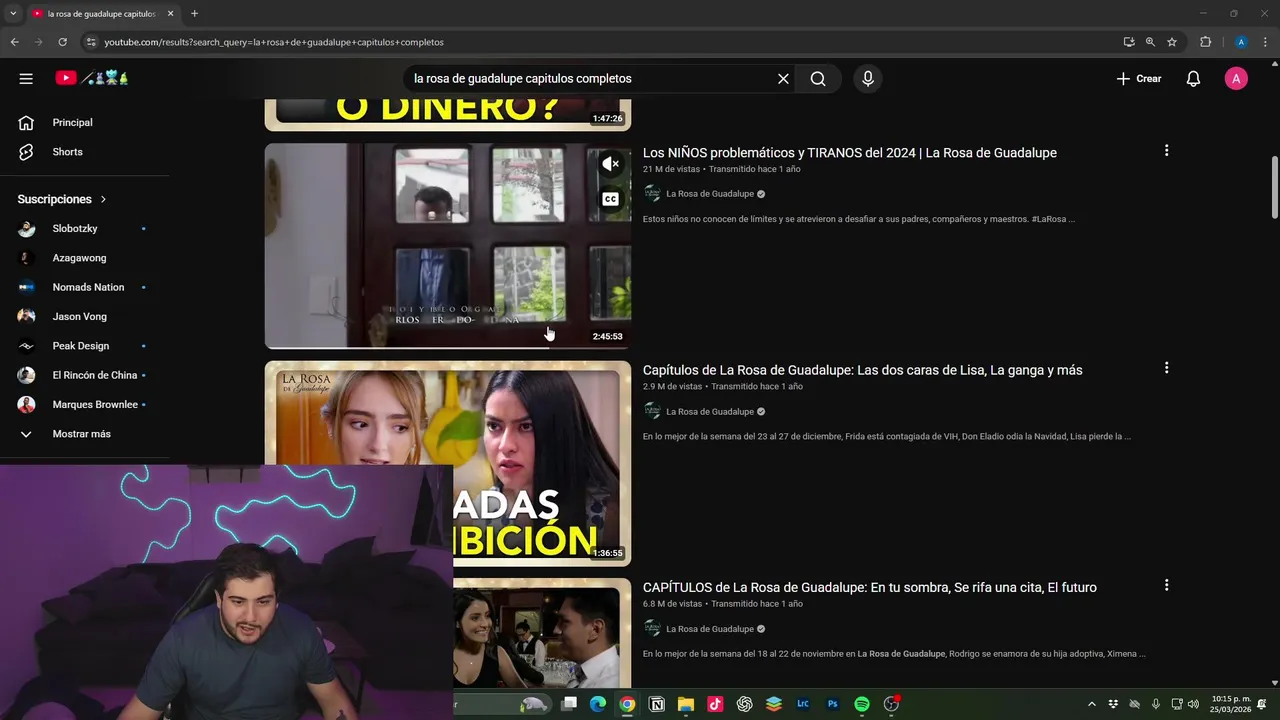This screenshot has width=1280, height=720.
Task: Unmute the NIÑOS problemáticos video preview
Action: click(610, 164)
